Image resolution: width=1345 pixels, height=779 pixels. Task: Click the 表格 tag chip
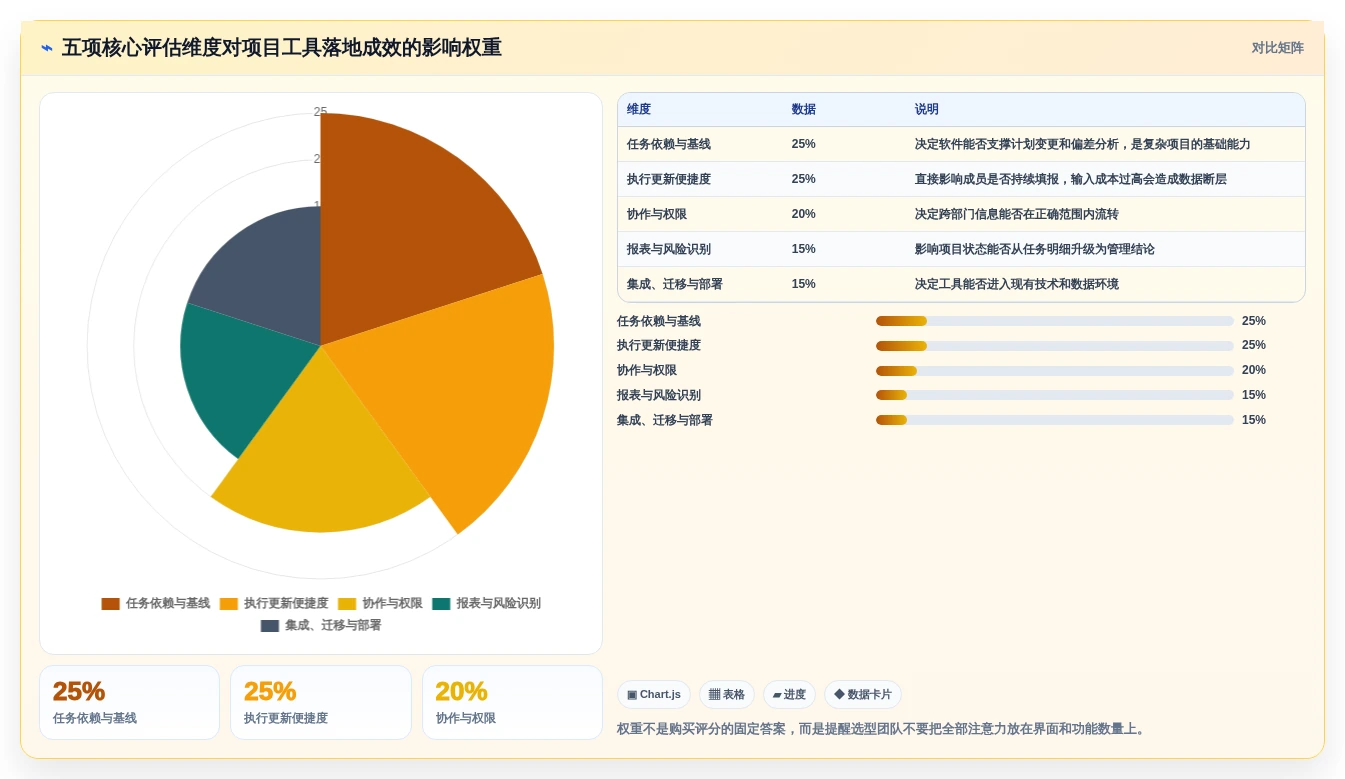point(727,695)
